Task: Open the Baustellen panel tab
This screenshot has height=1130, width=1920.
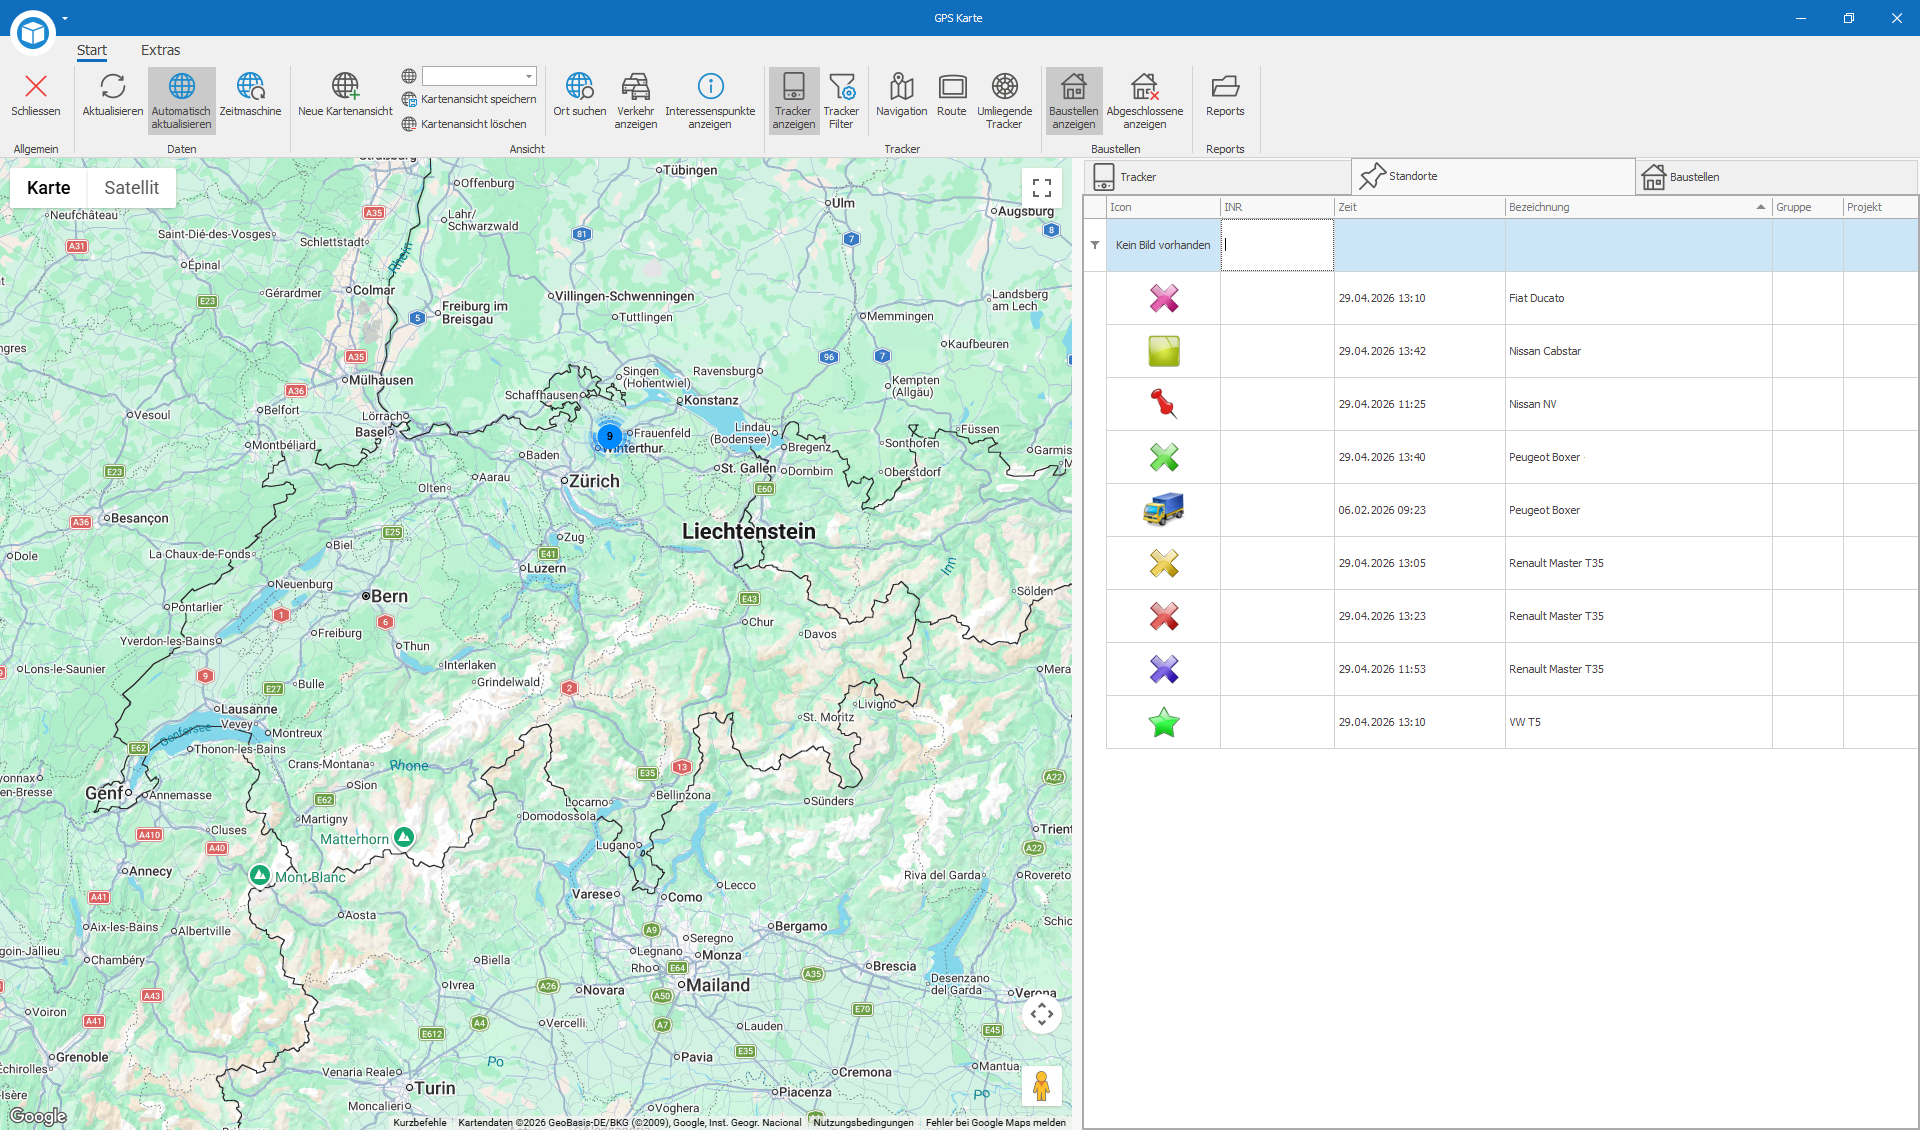Action: [x=1777, y=177]
